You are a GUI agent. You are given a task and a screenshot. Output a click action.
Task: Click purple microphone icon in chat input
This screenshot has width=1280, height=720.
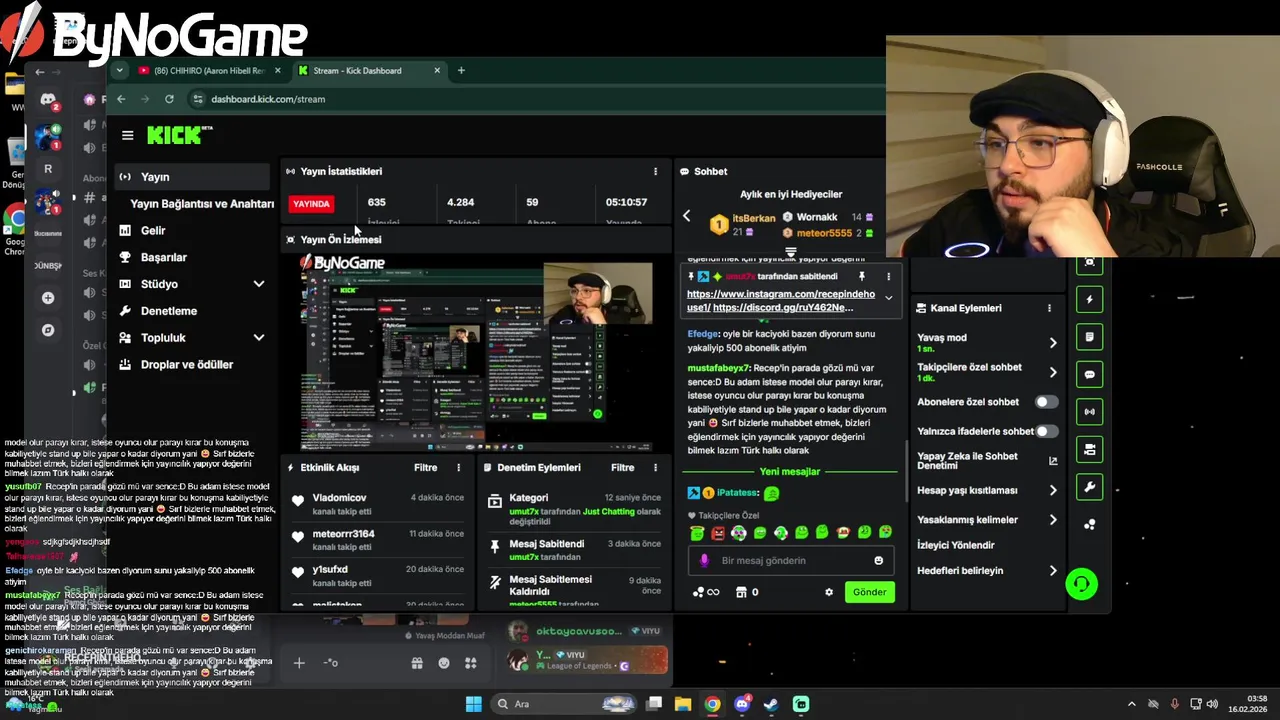[x=704, y=561]
